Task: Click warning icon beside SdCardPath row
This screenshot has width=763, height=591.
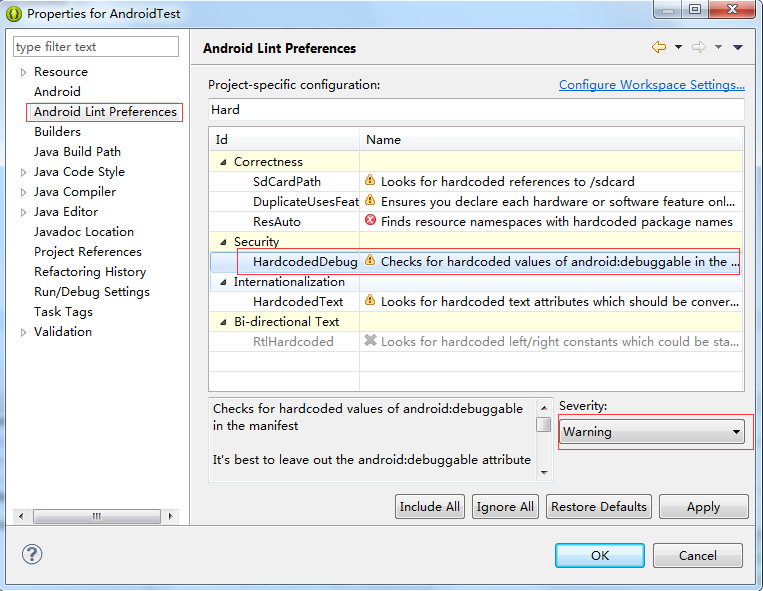Action: coord(370,181)
